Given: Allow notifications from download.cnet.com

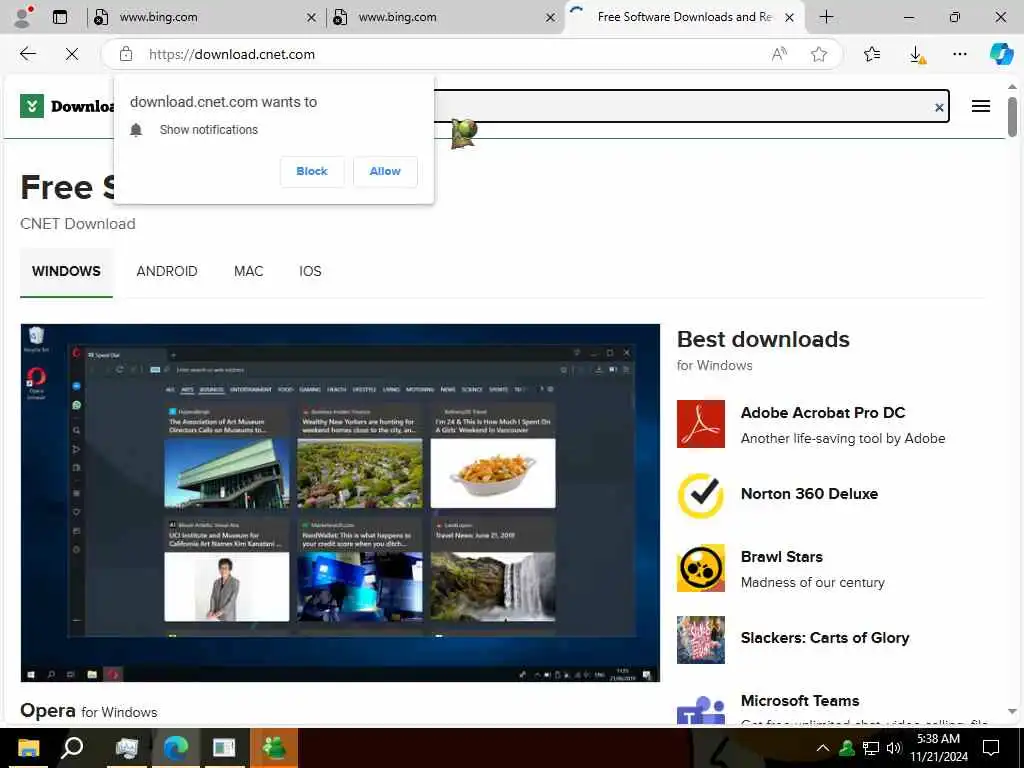Looking at the screenshot, I should pos(385,171).
